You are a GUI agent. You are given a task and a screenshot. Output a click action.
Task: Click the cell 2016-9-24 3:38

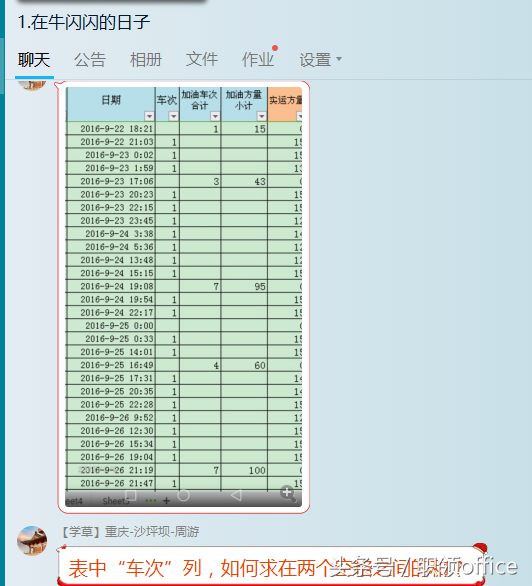111,234
